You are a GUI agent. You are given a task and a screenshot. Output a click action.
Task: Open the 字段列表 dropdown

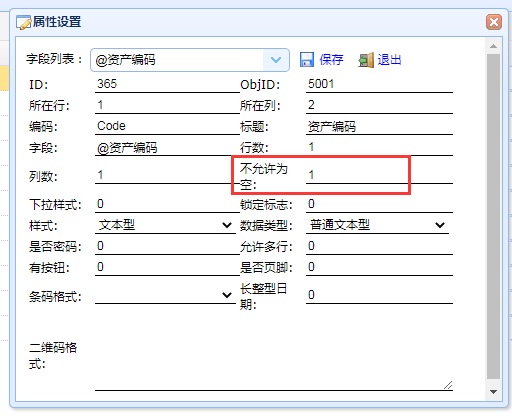(x=276, y=60)
